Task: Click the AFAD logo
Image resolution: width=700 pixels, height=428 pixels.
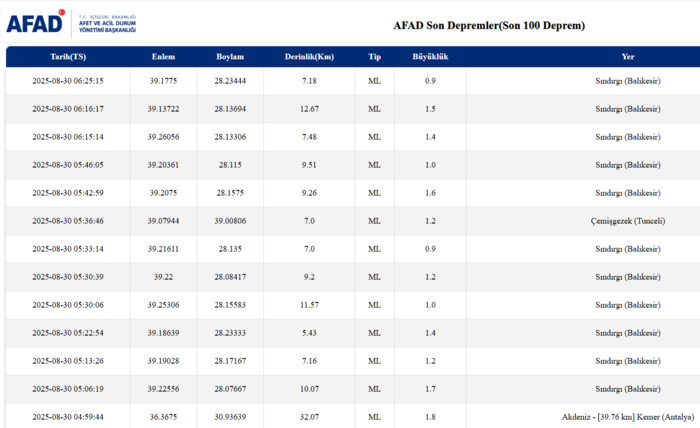Action: [x=36, y=22]
